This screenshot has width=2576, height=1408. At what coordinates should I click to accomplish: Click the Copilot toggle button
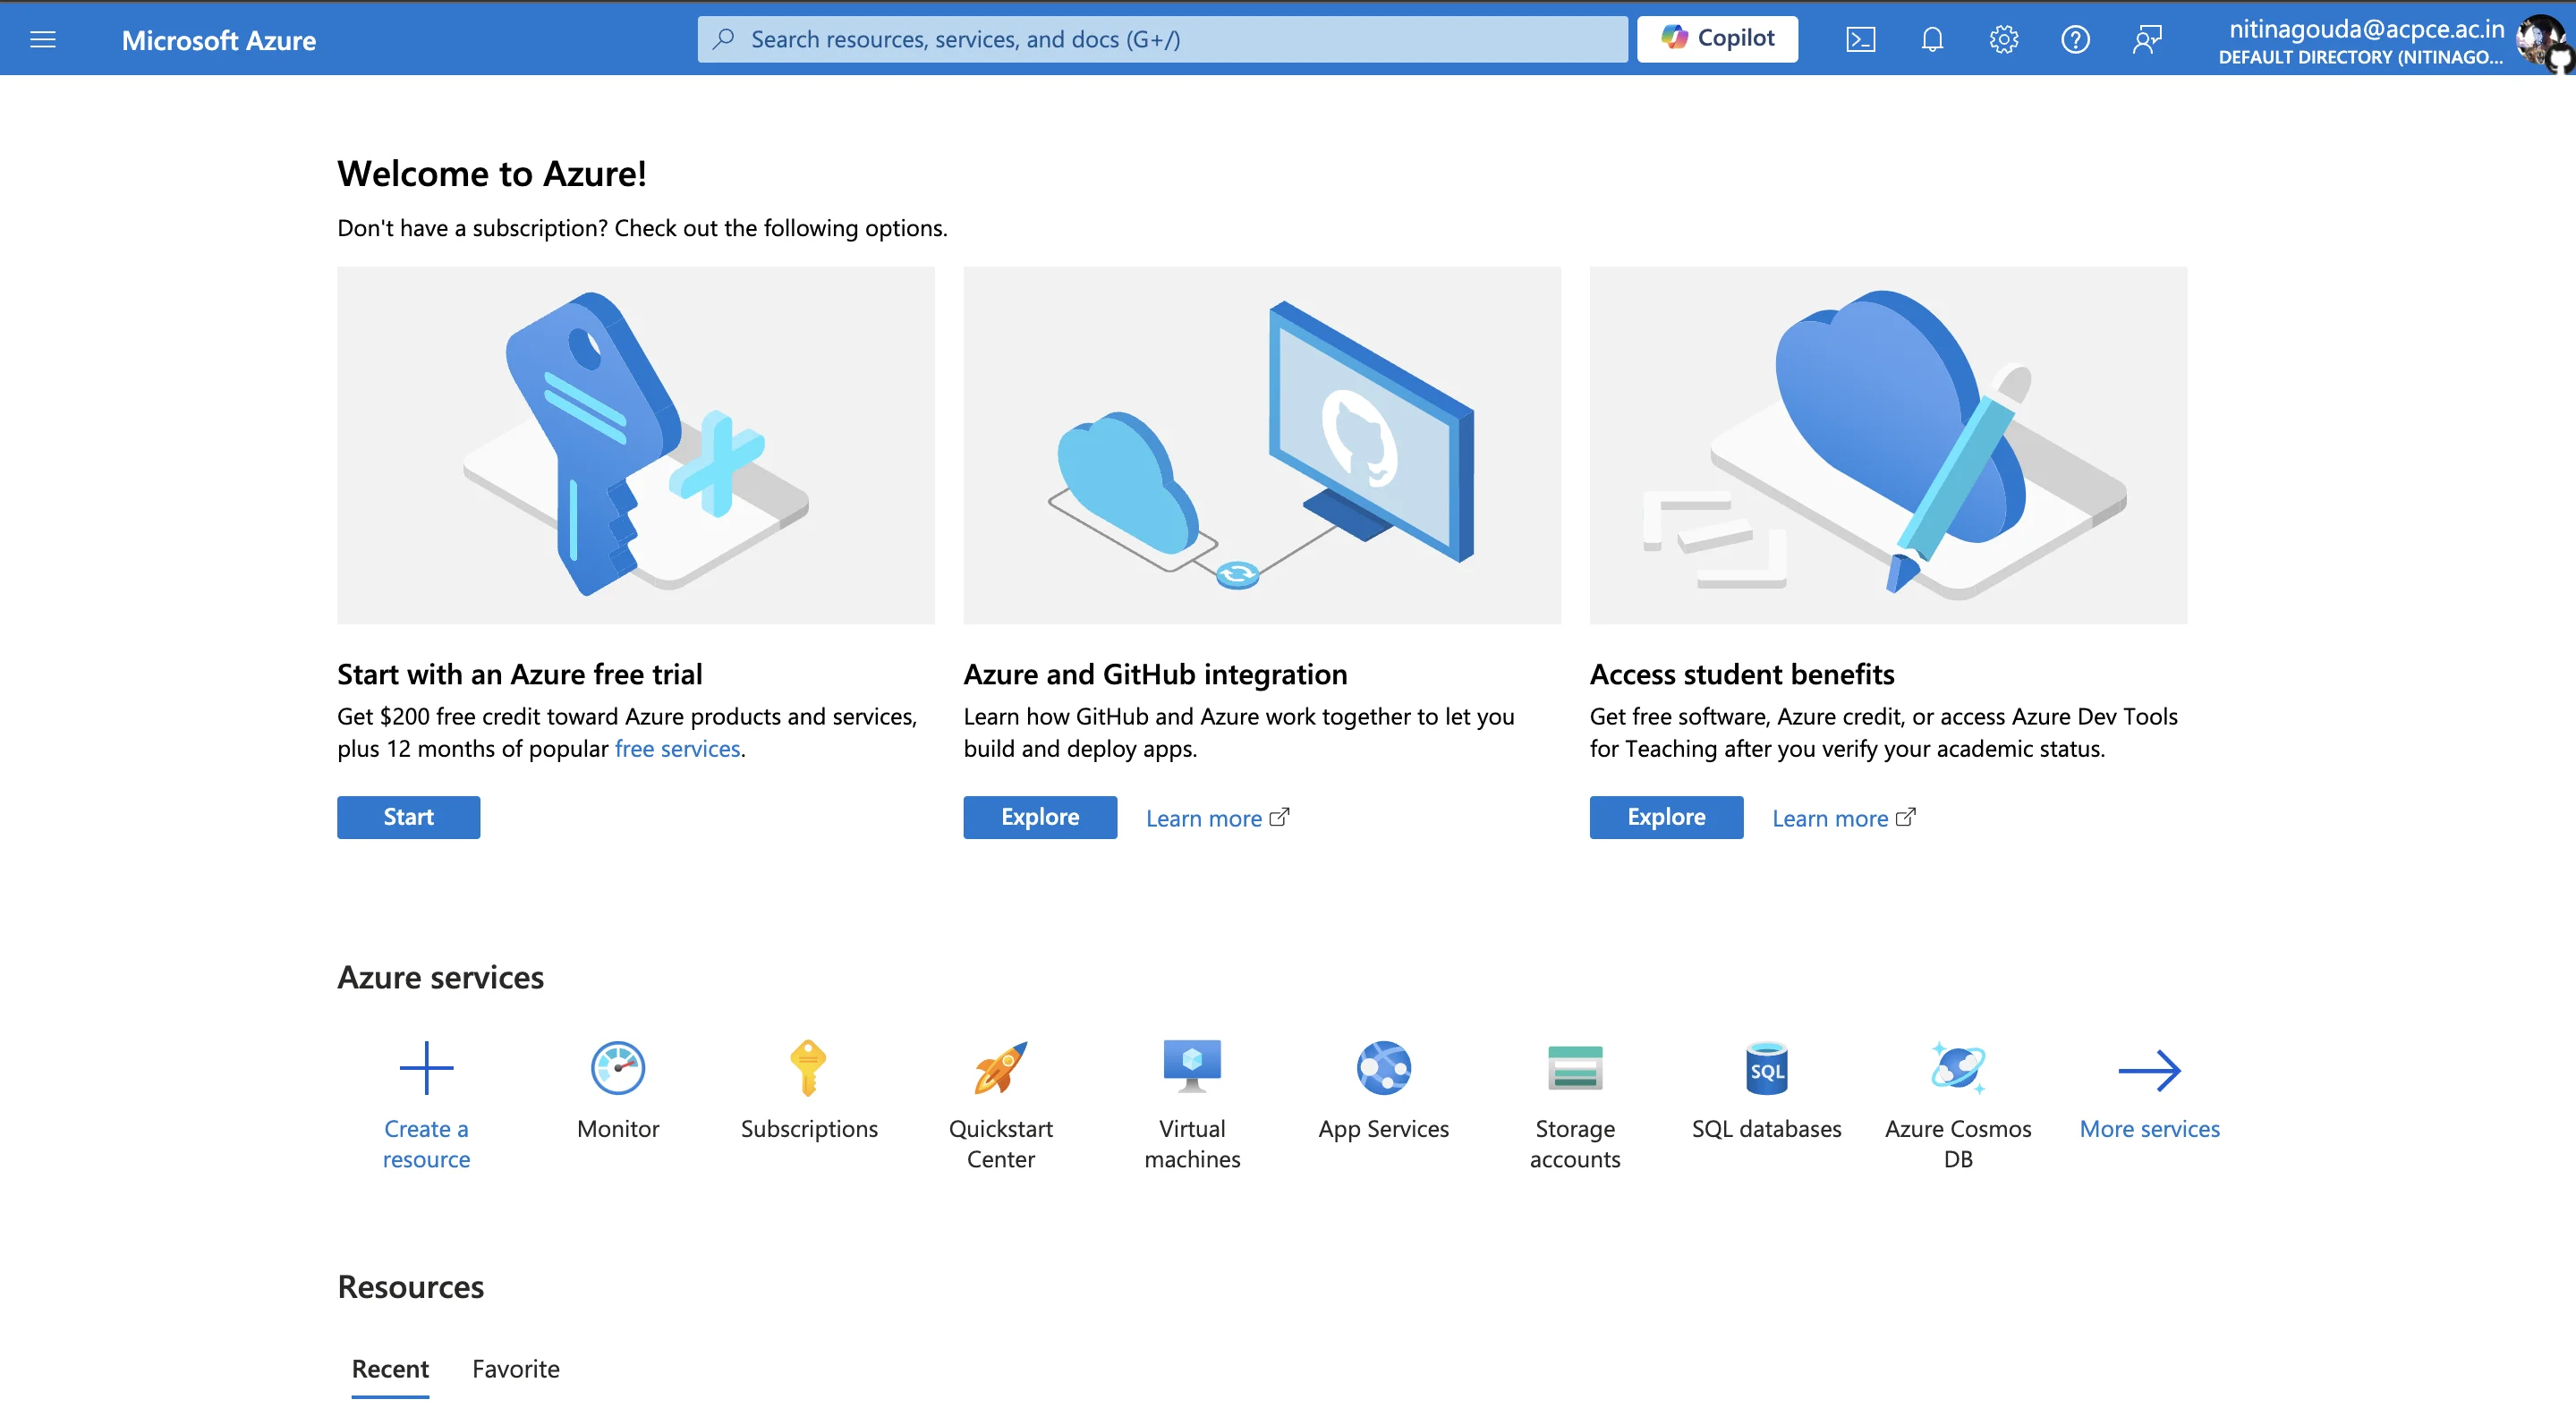[x=1720, y=38]
